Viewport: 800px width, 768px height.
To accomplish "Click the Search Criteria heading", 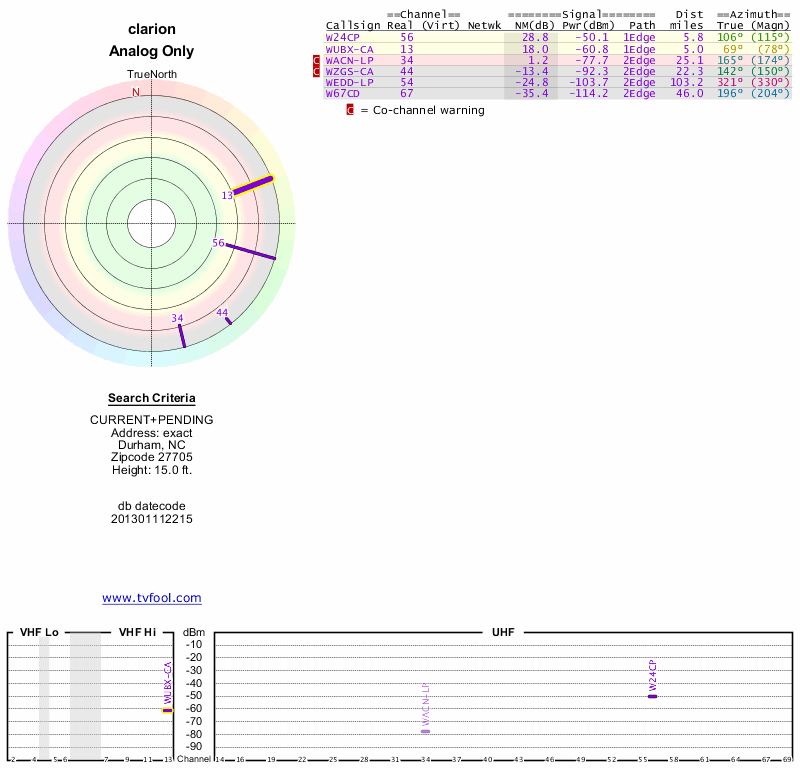I will pos(152,398).
